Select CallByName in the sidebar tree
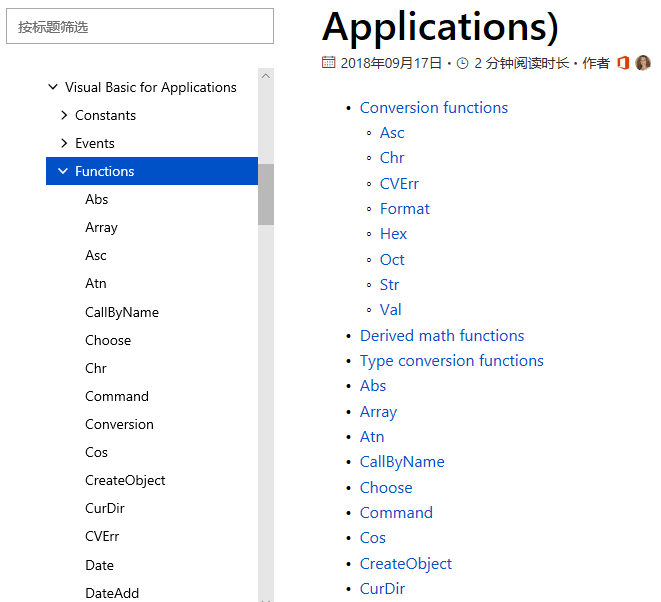Viewport: 661px width, 602px height. pos(122,312)
